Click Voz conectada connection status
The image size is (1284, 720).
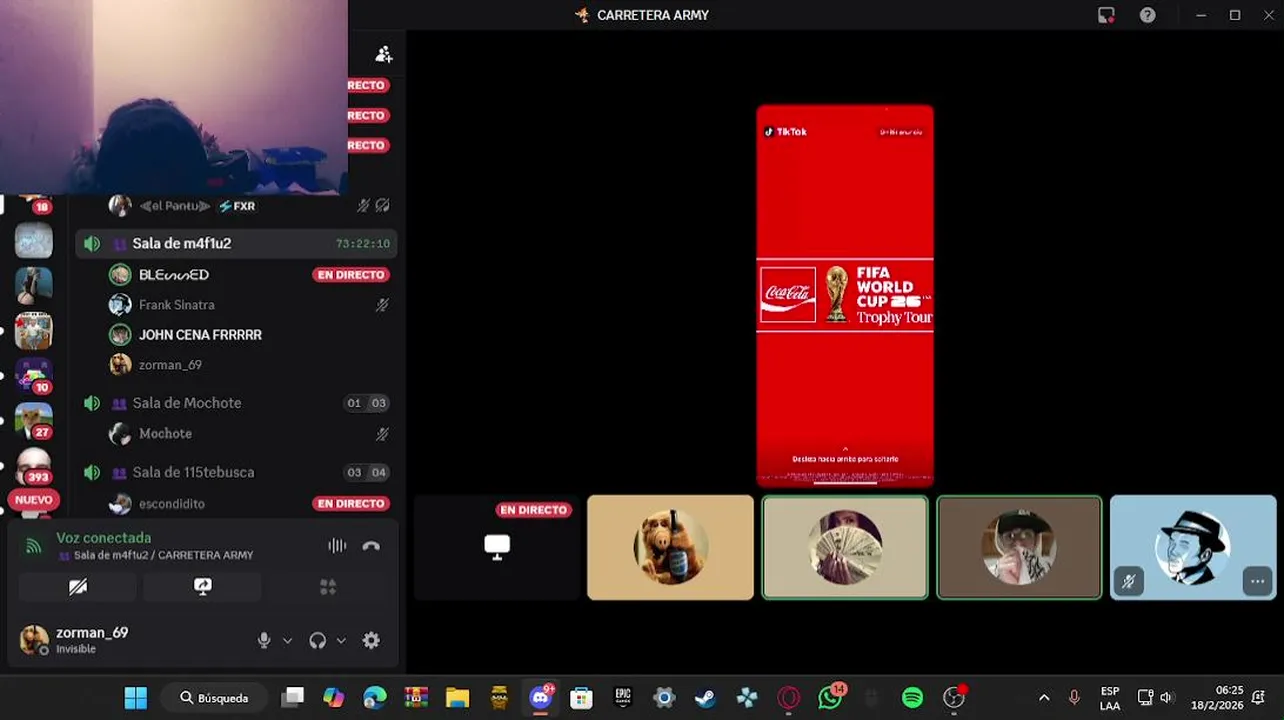click(x=103, y=538)
